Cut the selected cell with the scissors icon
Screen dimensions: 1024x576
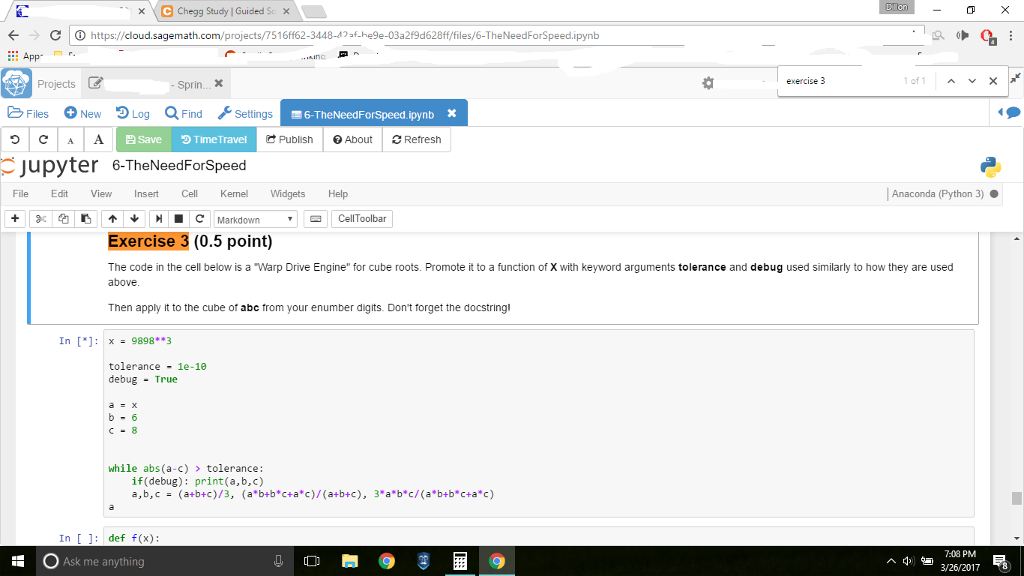[40, 218]
